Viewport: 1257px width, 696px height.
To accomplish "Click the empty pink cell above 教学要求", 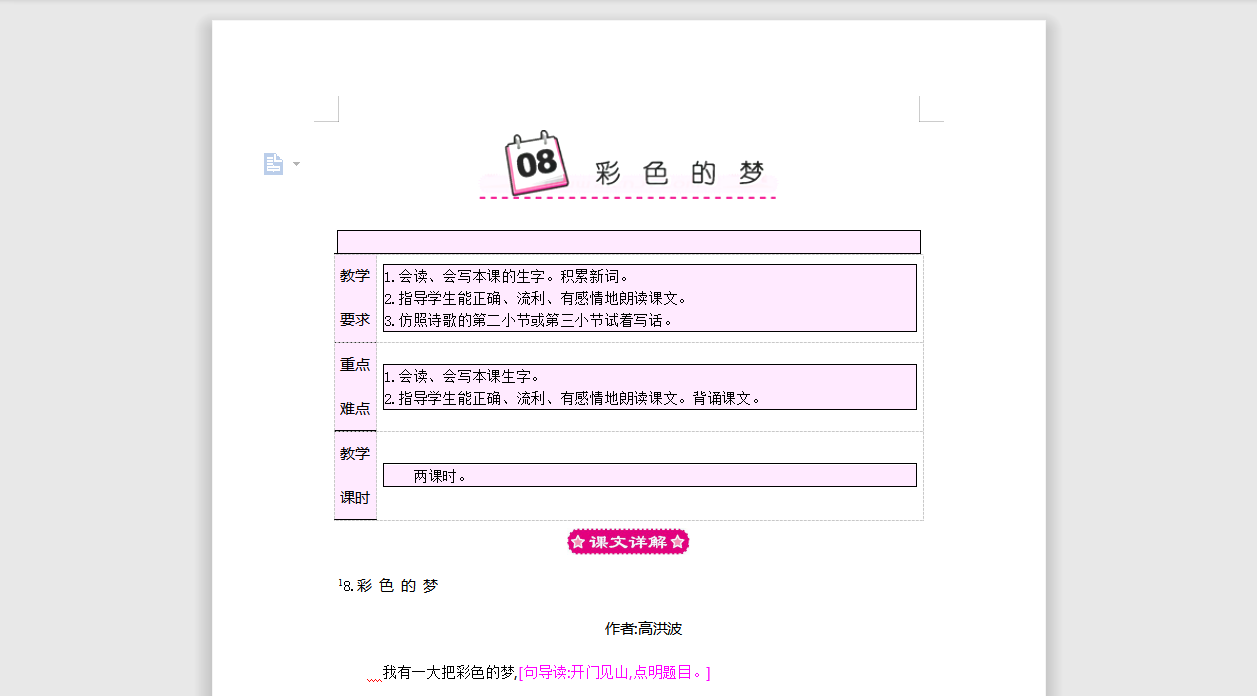I will 628,241.
